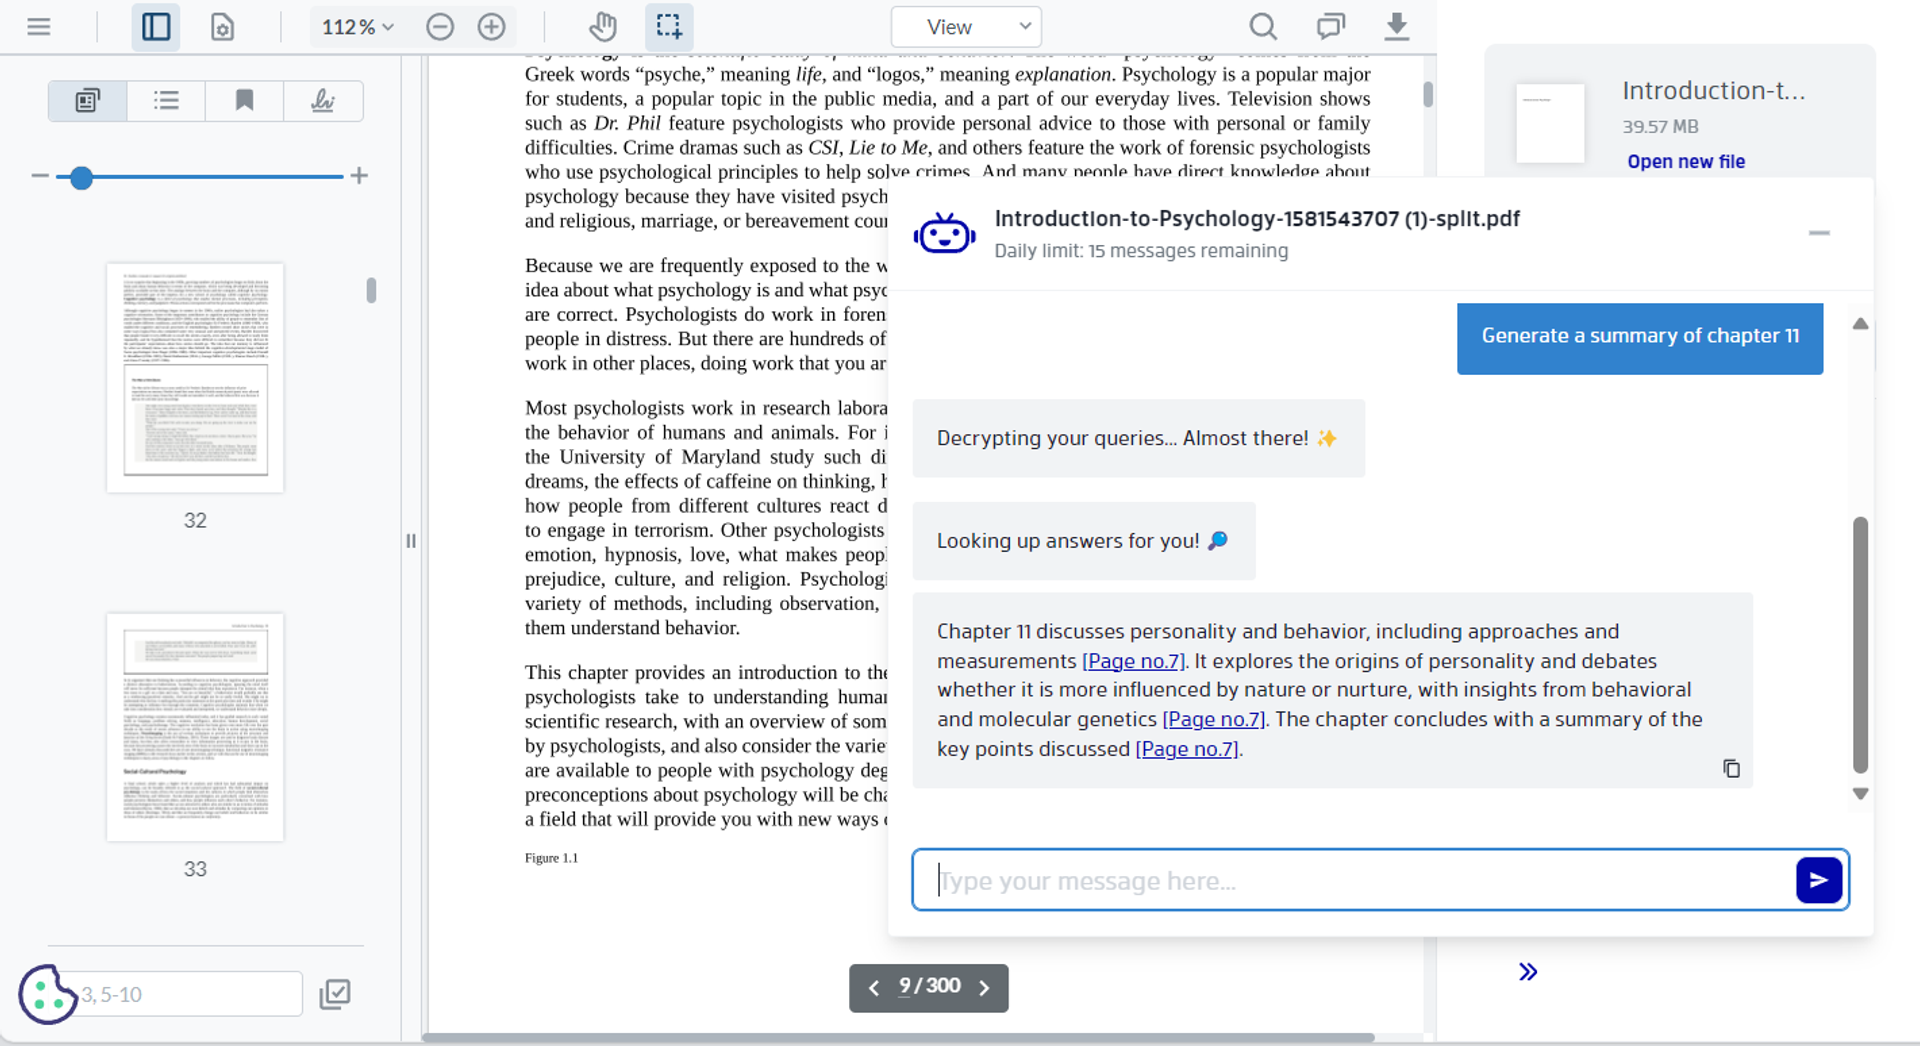The width and height of the screenshot is (1920, 1046).
Task: Toggle multi-select pages checkbox icon
Action: tap(335, 994)
